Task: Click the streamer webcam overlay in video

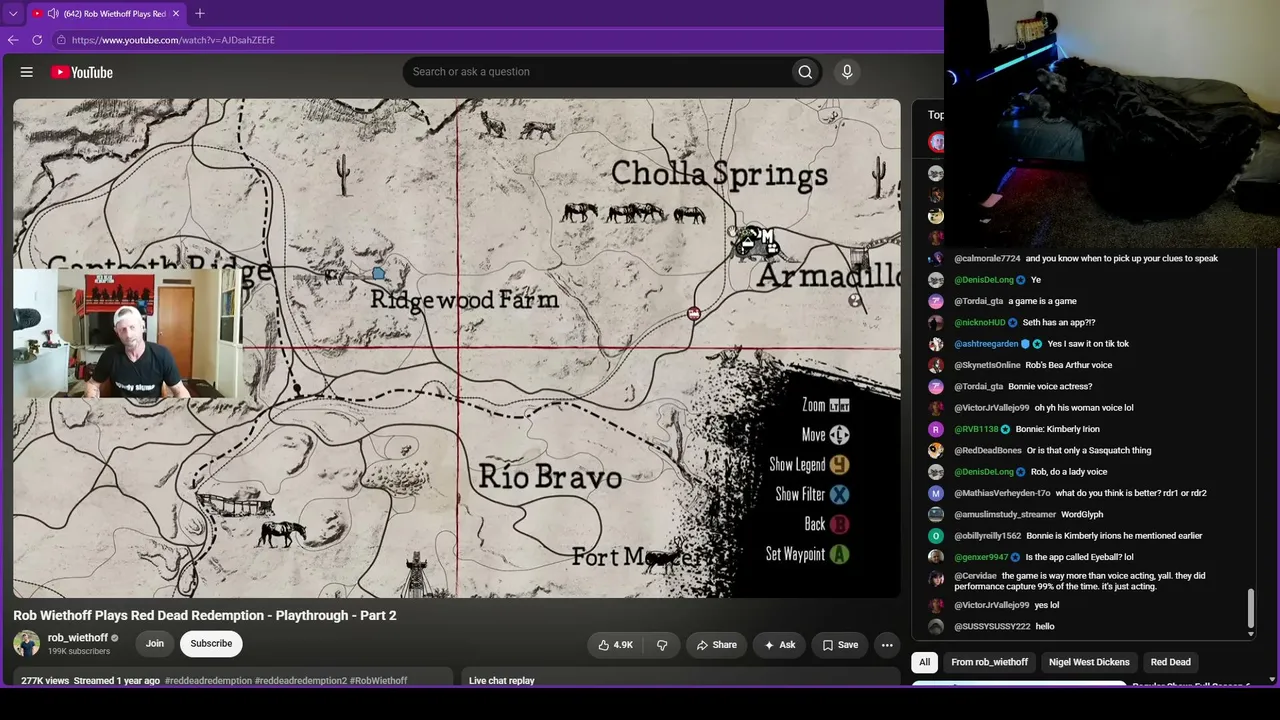Action: coord(128,333)
